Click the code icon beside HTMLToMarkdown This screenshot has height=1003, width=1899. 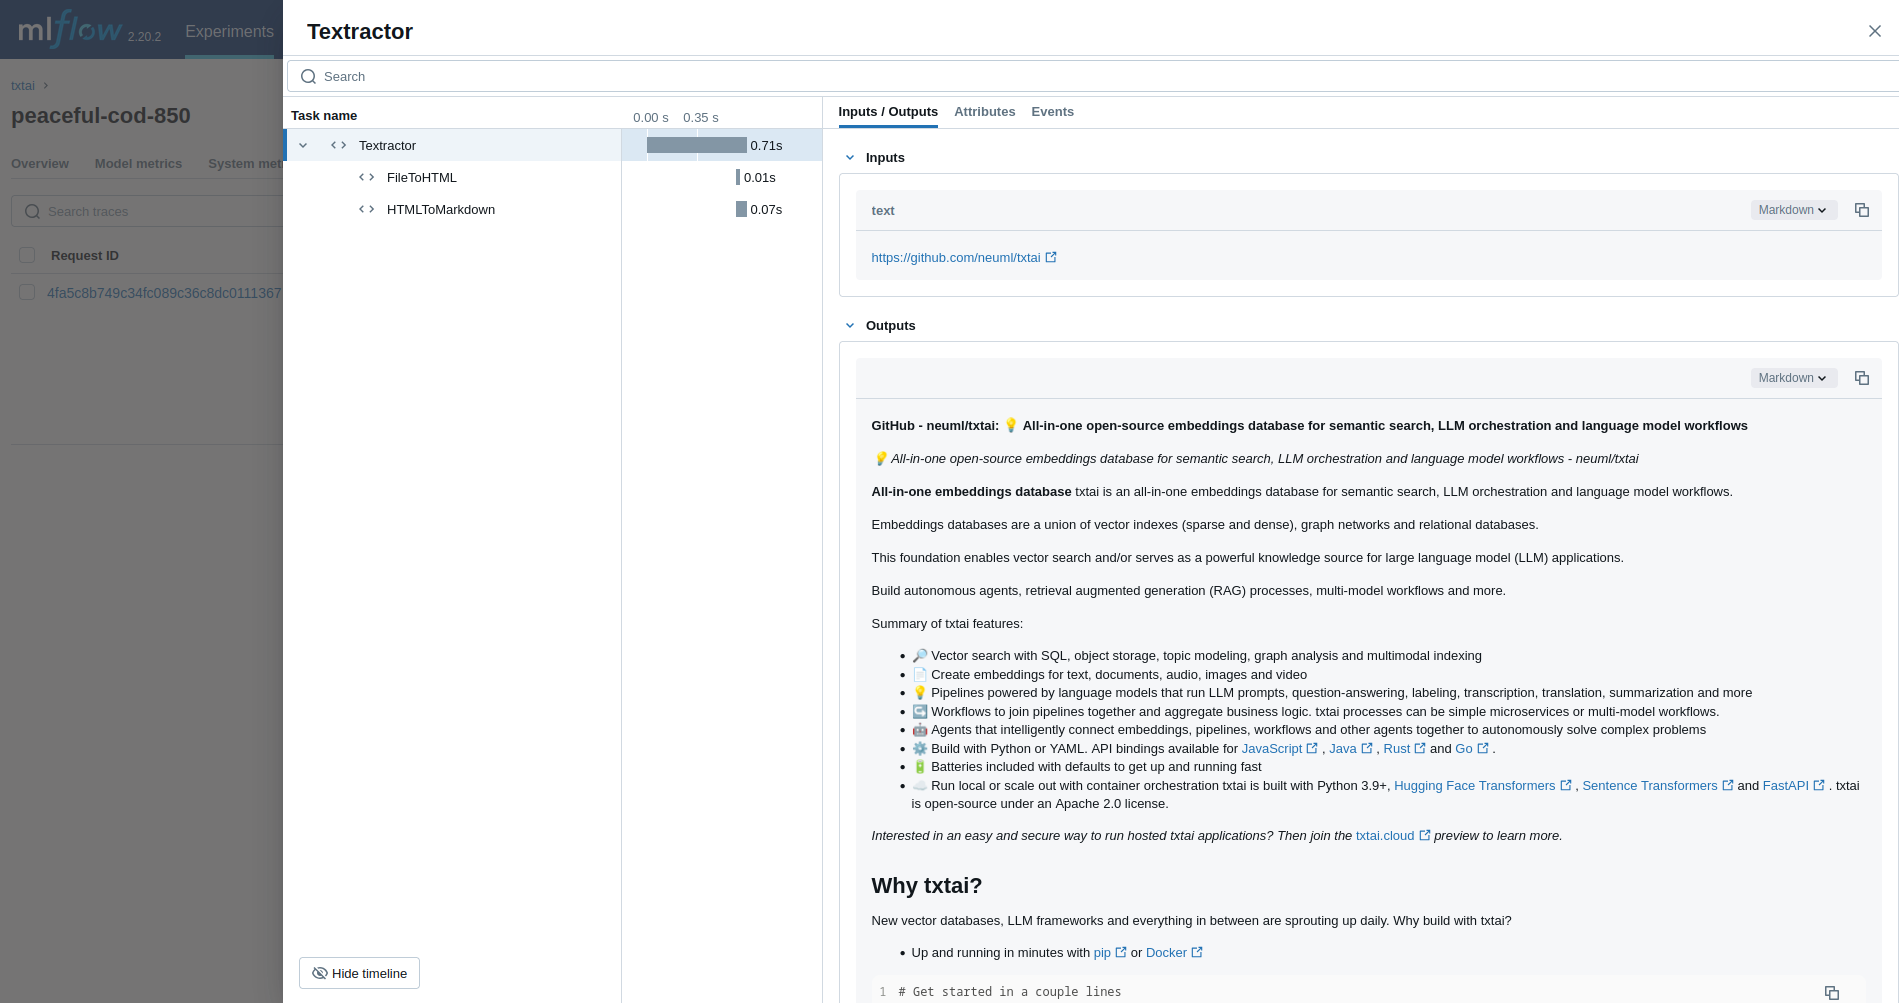(366, 209)
